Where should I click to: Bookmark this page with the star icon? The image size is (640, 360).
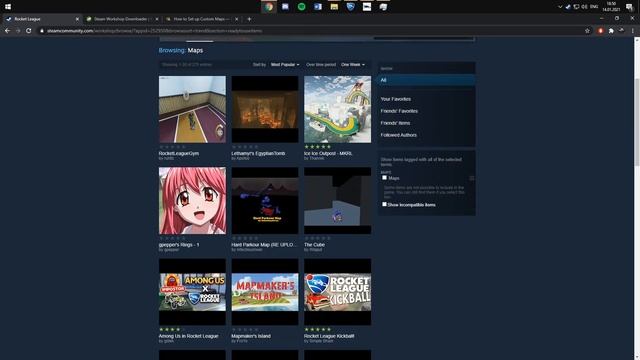click(587, 31)
